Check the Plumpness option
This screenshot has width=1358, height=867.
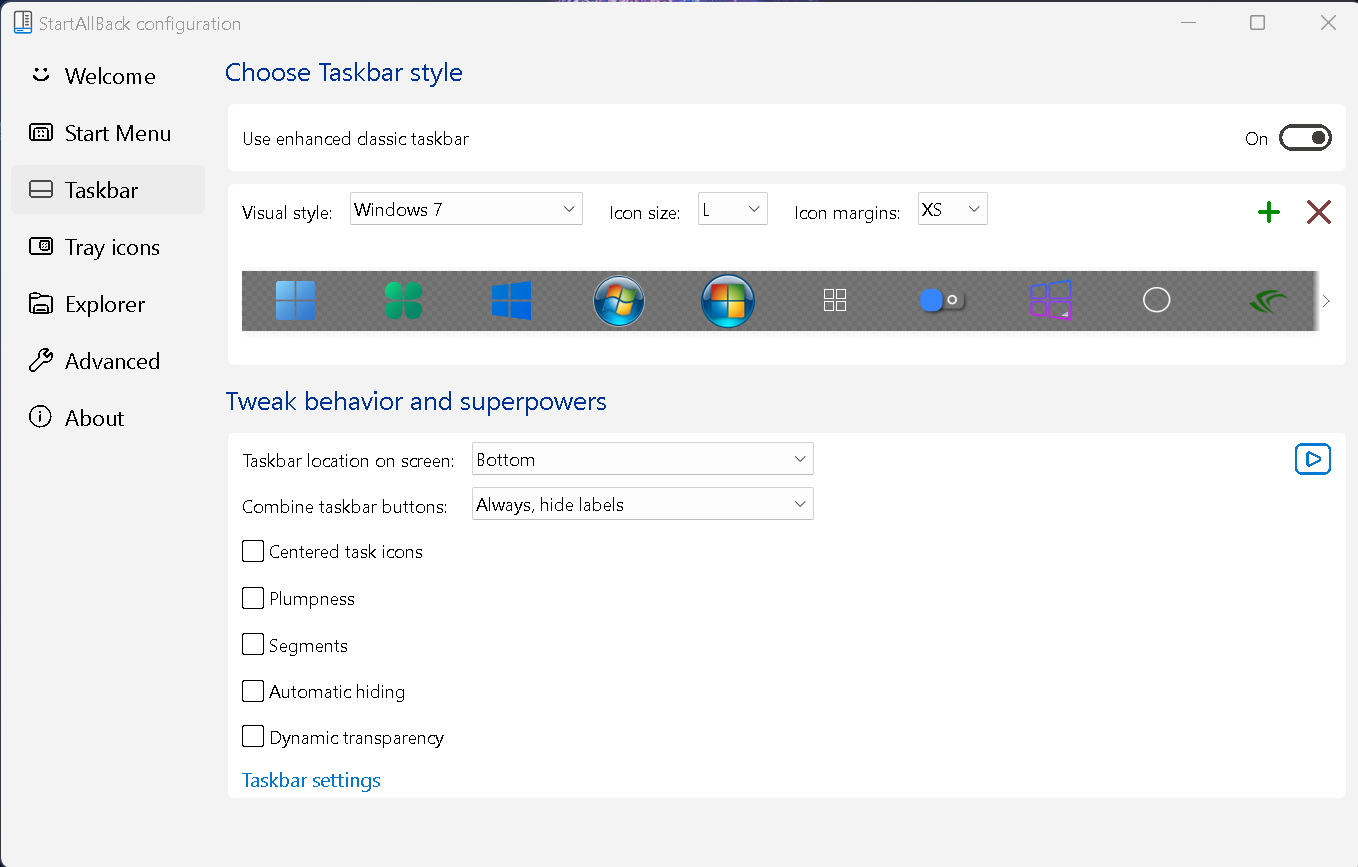(253, 598)
